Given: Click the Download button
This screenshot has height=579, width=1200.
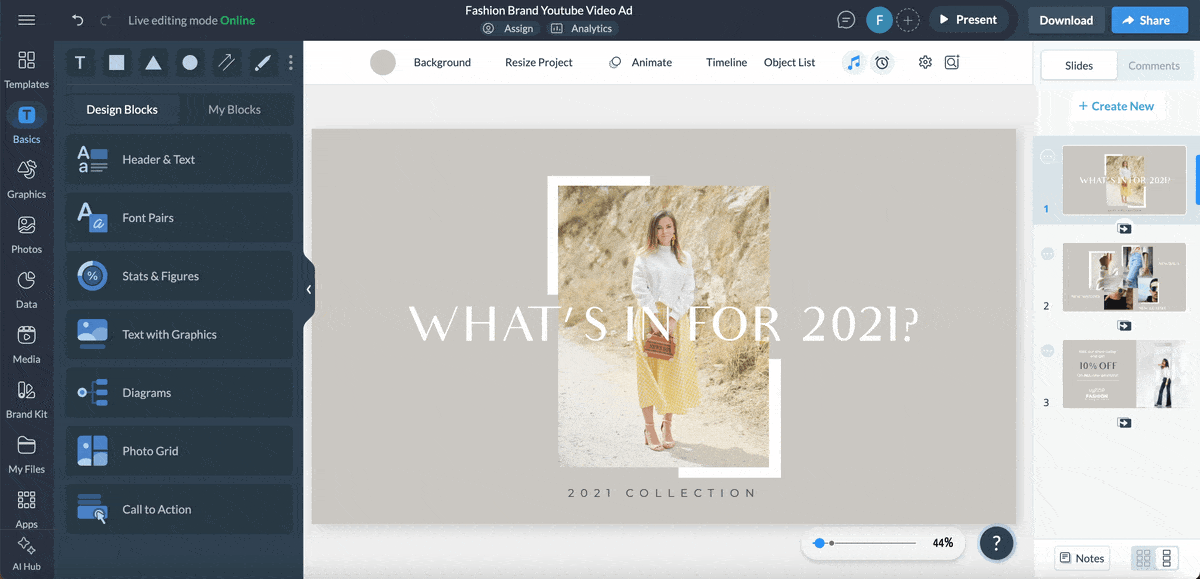Looking at the screenshot, I should tap(1066, 20).
